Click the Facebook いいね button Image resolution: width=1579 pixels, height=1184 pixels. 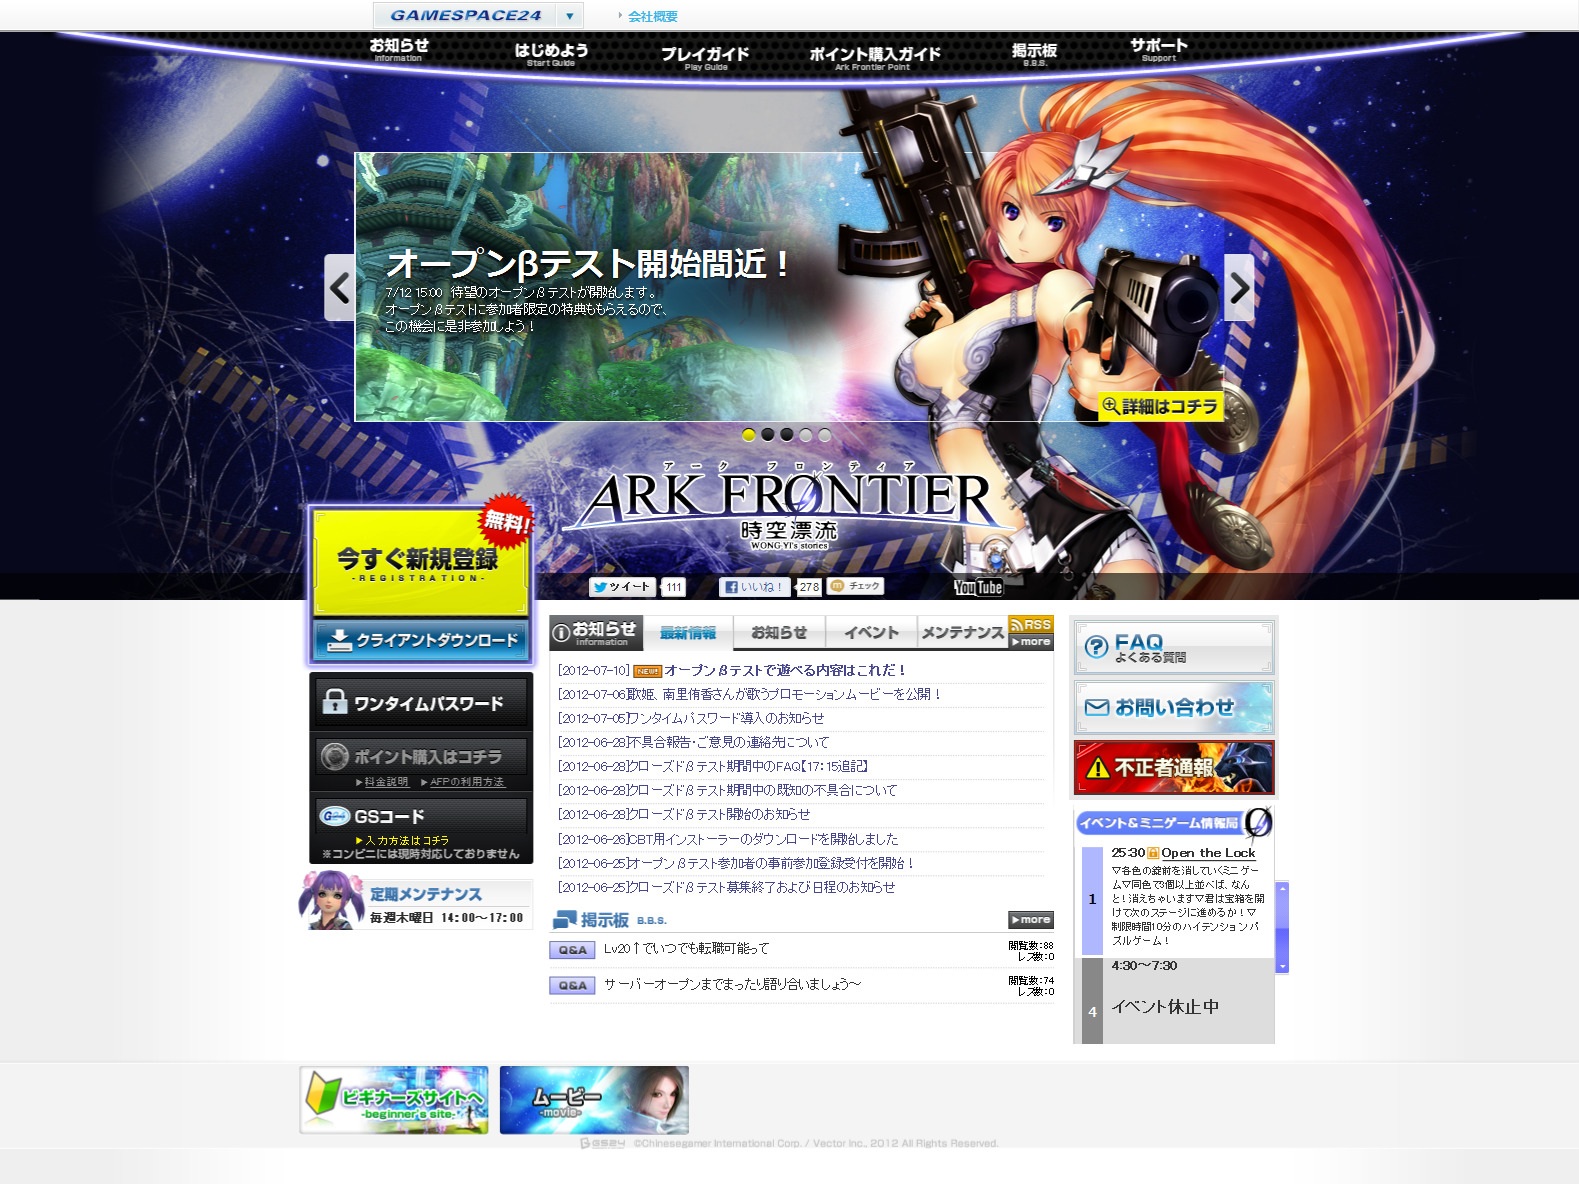click(755, 587)
